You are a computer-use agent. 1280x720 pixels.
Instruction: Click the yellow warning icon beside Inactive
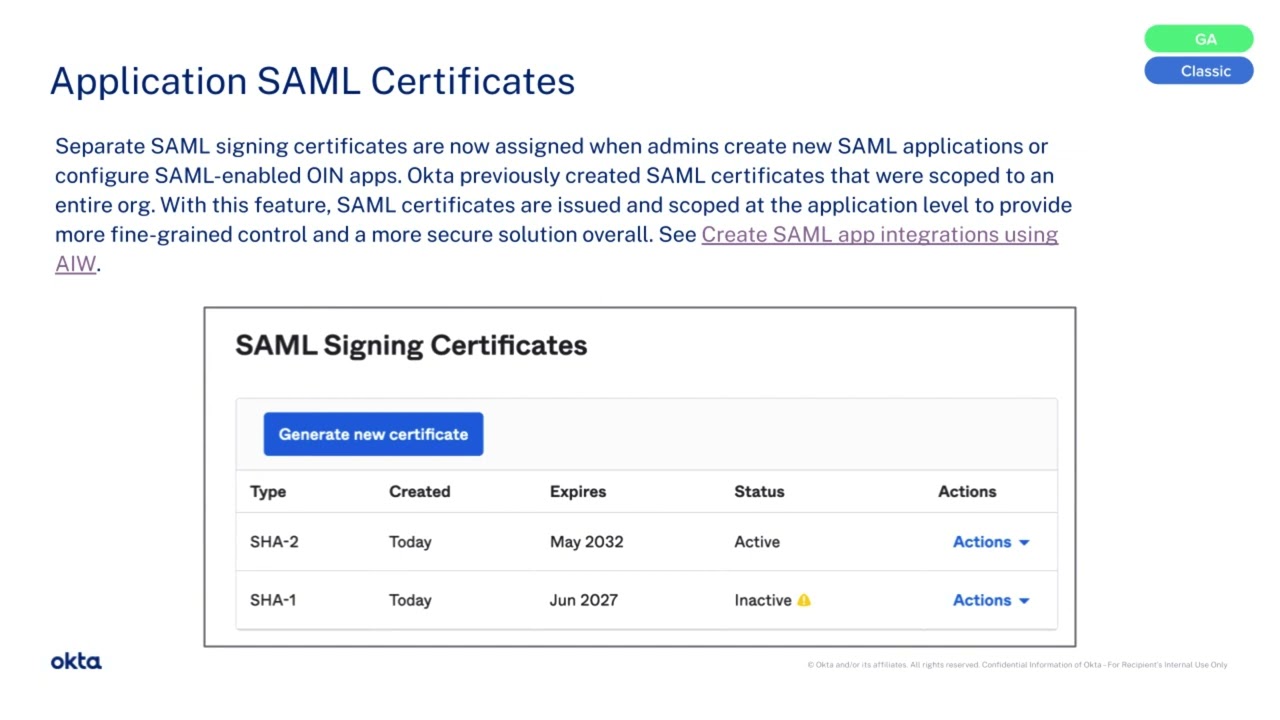[x=804, y=600]
